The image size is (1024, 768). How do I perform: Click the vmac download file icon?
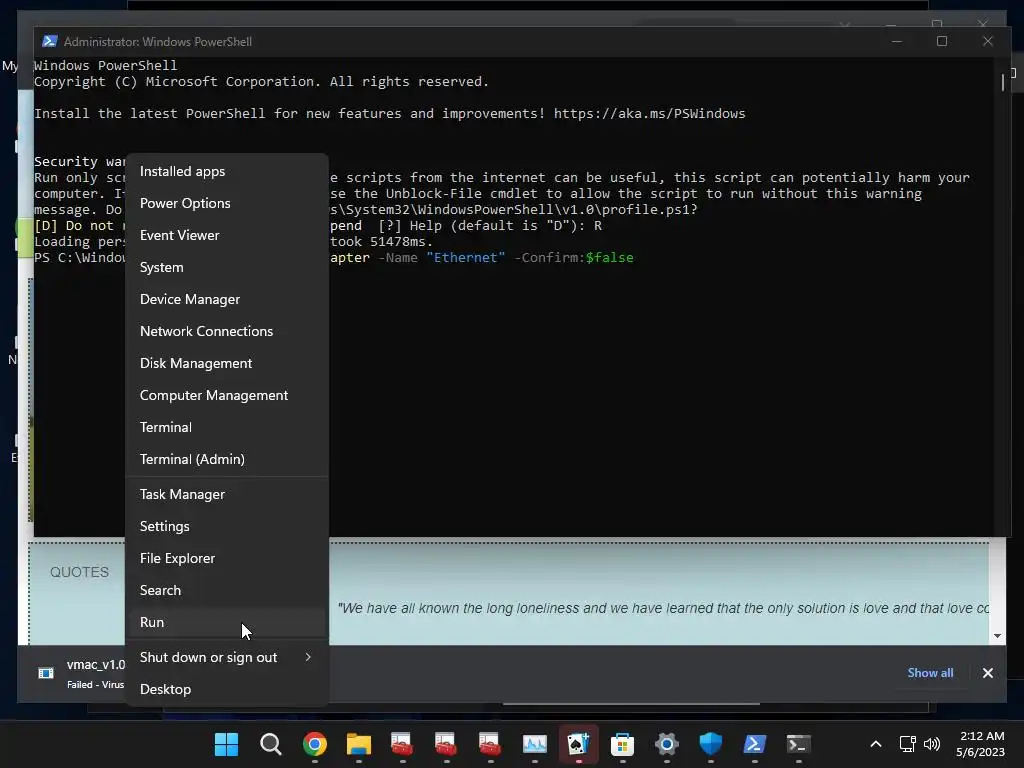point(46,673)
